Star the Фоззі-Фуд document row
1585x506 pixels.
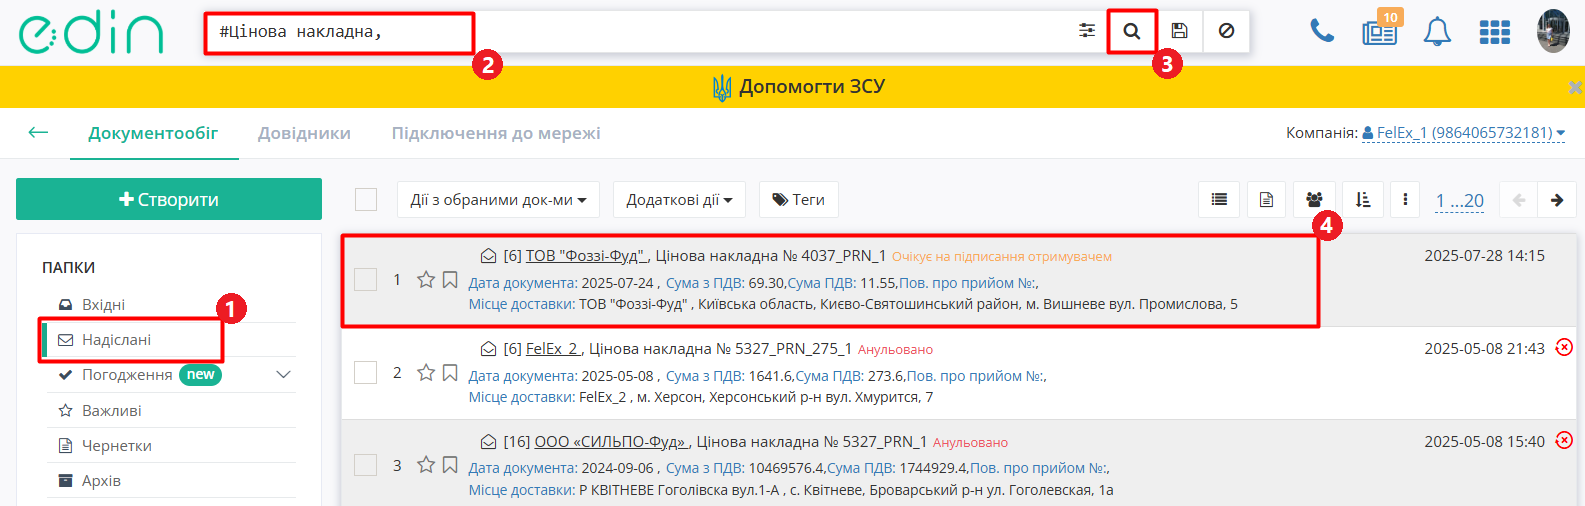426,280
